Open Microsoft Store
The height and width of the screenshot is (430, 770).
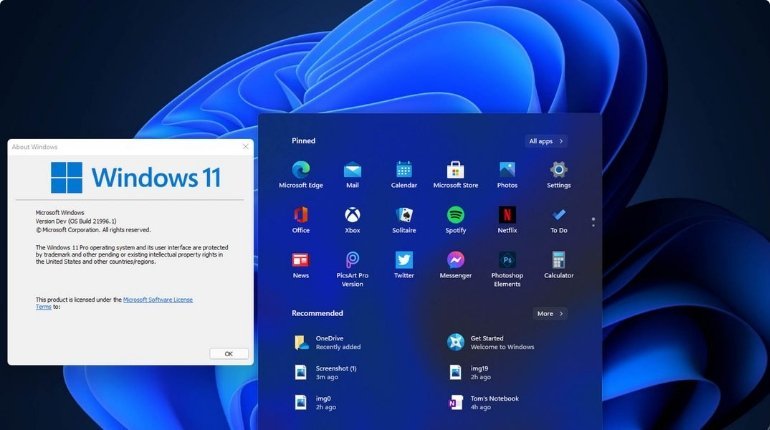click(x=455, y=174)
